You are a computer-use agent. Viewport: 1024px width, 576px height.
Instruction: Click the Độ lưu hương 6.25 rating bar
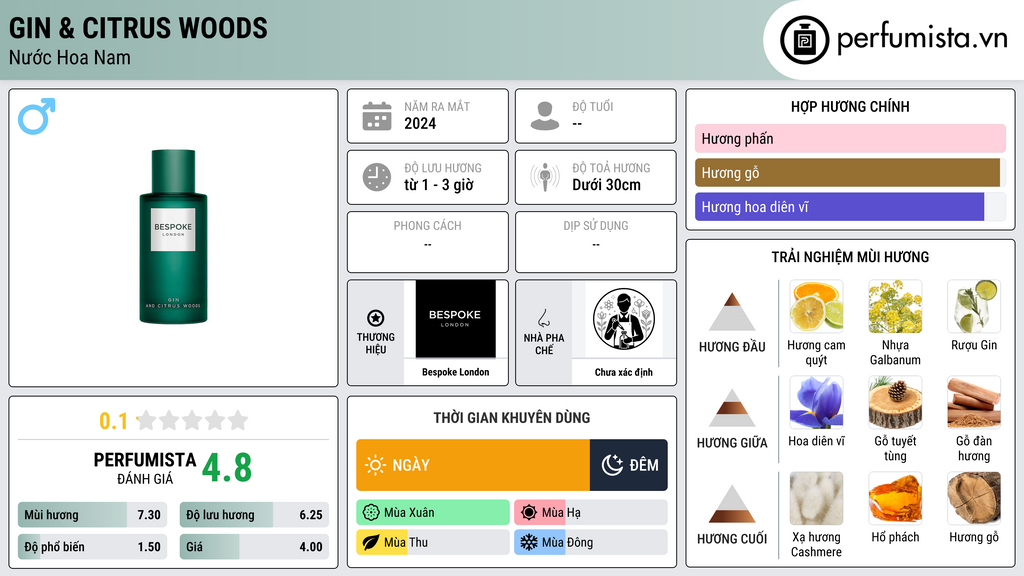[254, 515]
